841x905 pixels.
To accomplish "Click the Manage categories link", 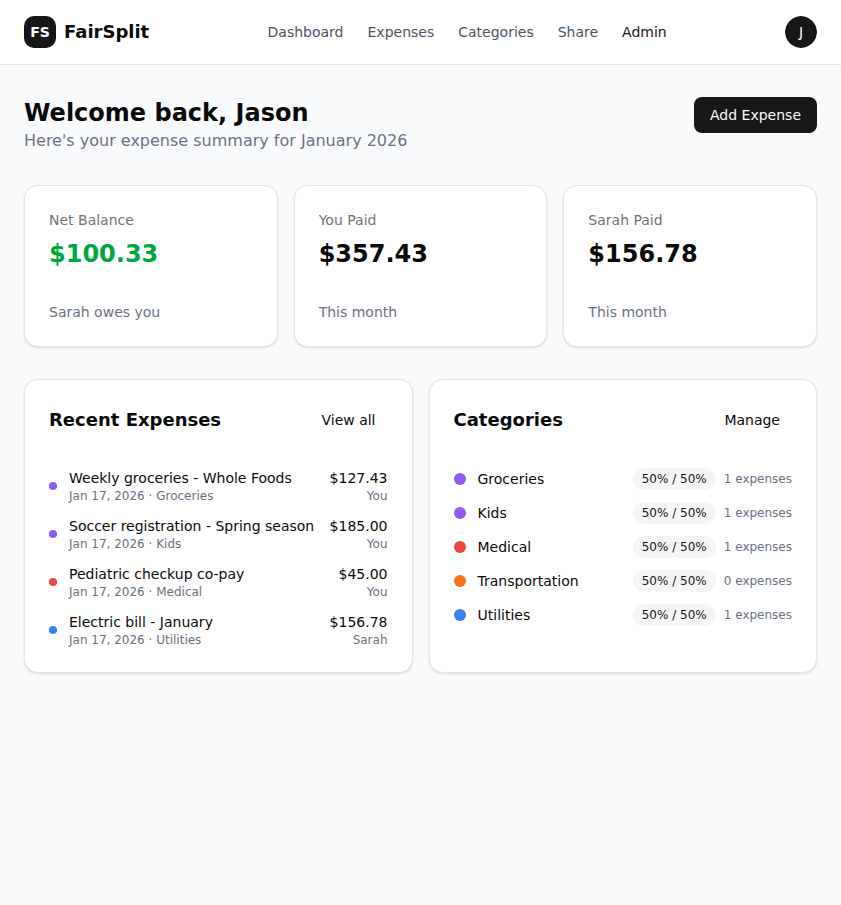I will (752, 420).
